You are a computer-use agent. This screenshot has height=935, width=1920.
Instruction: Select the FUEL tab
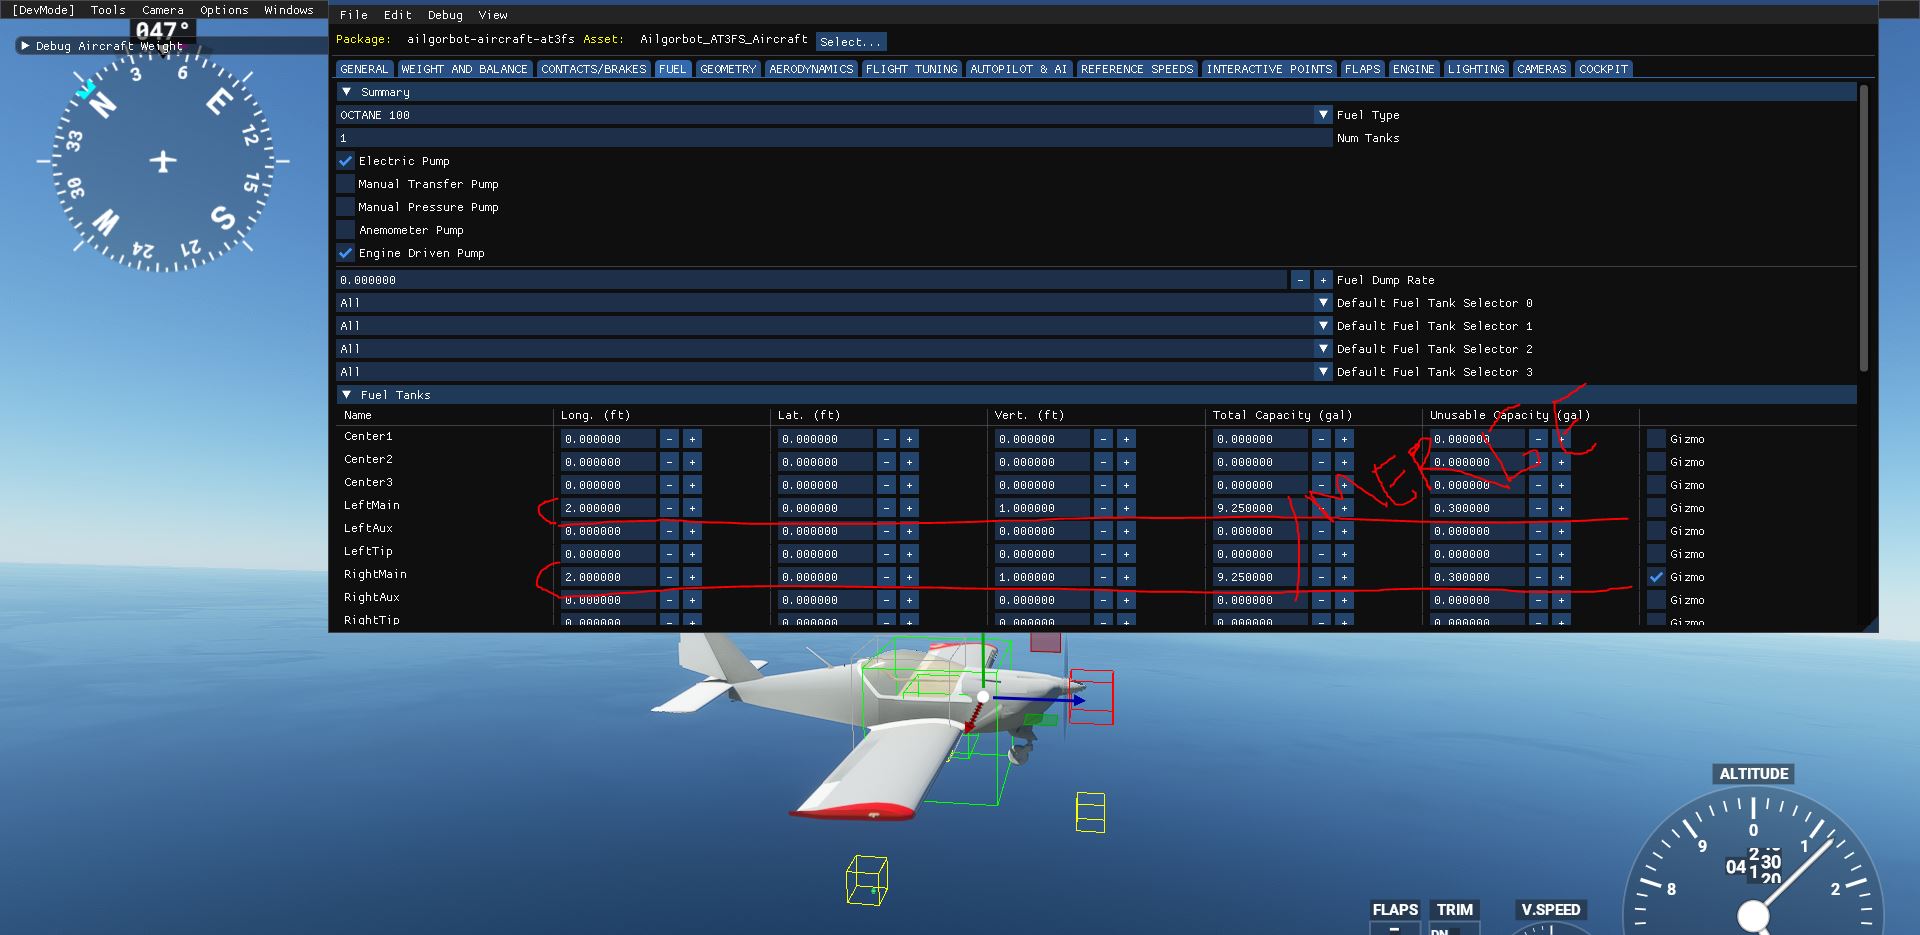[672, 69]
